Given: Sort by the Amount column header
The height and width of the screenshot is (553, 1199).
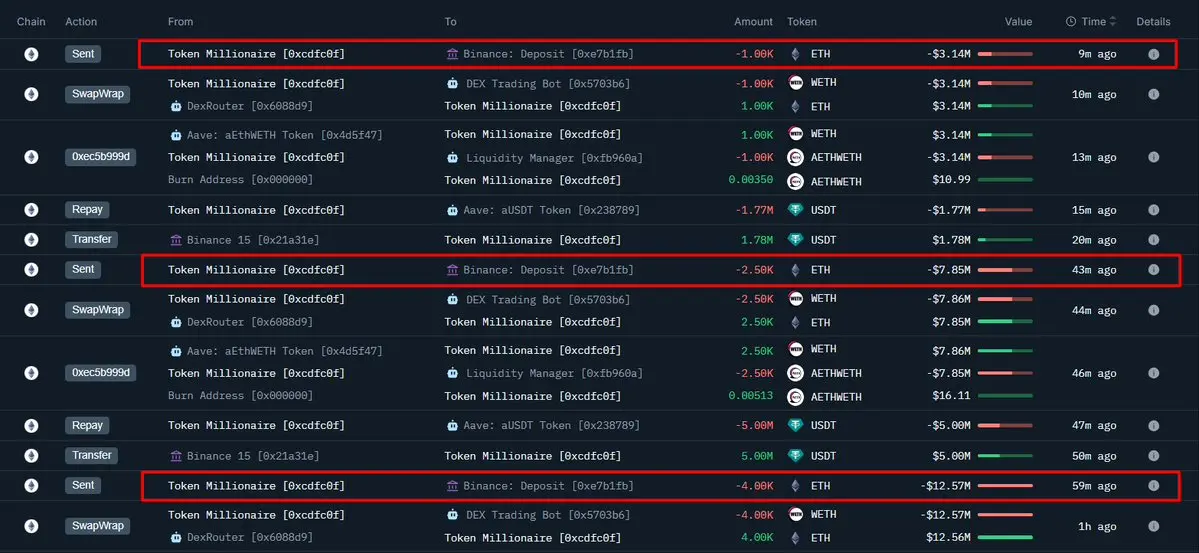Looking at the screenshot, I should coord(753,22).
